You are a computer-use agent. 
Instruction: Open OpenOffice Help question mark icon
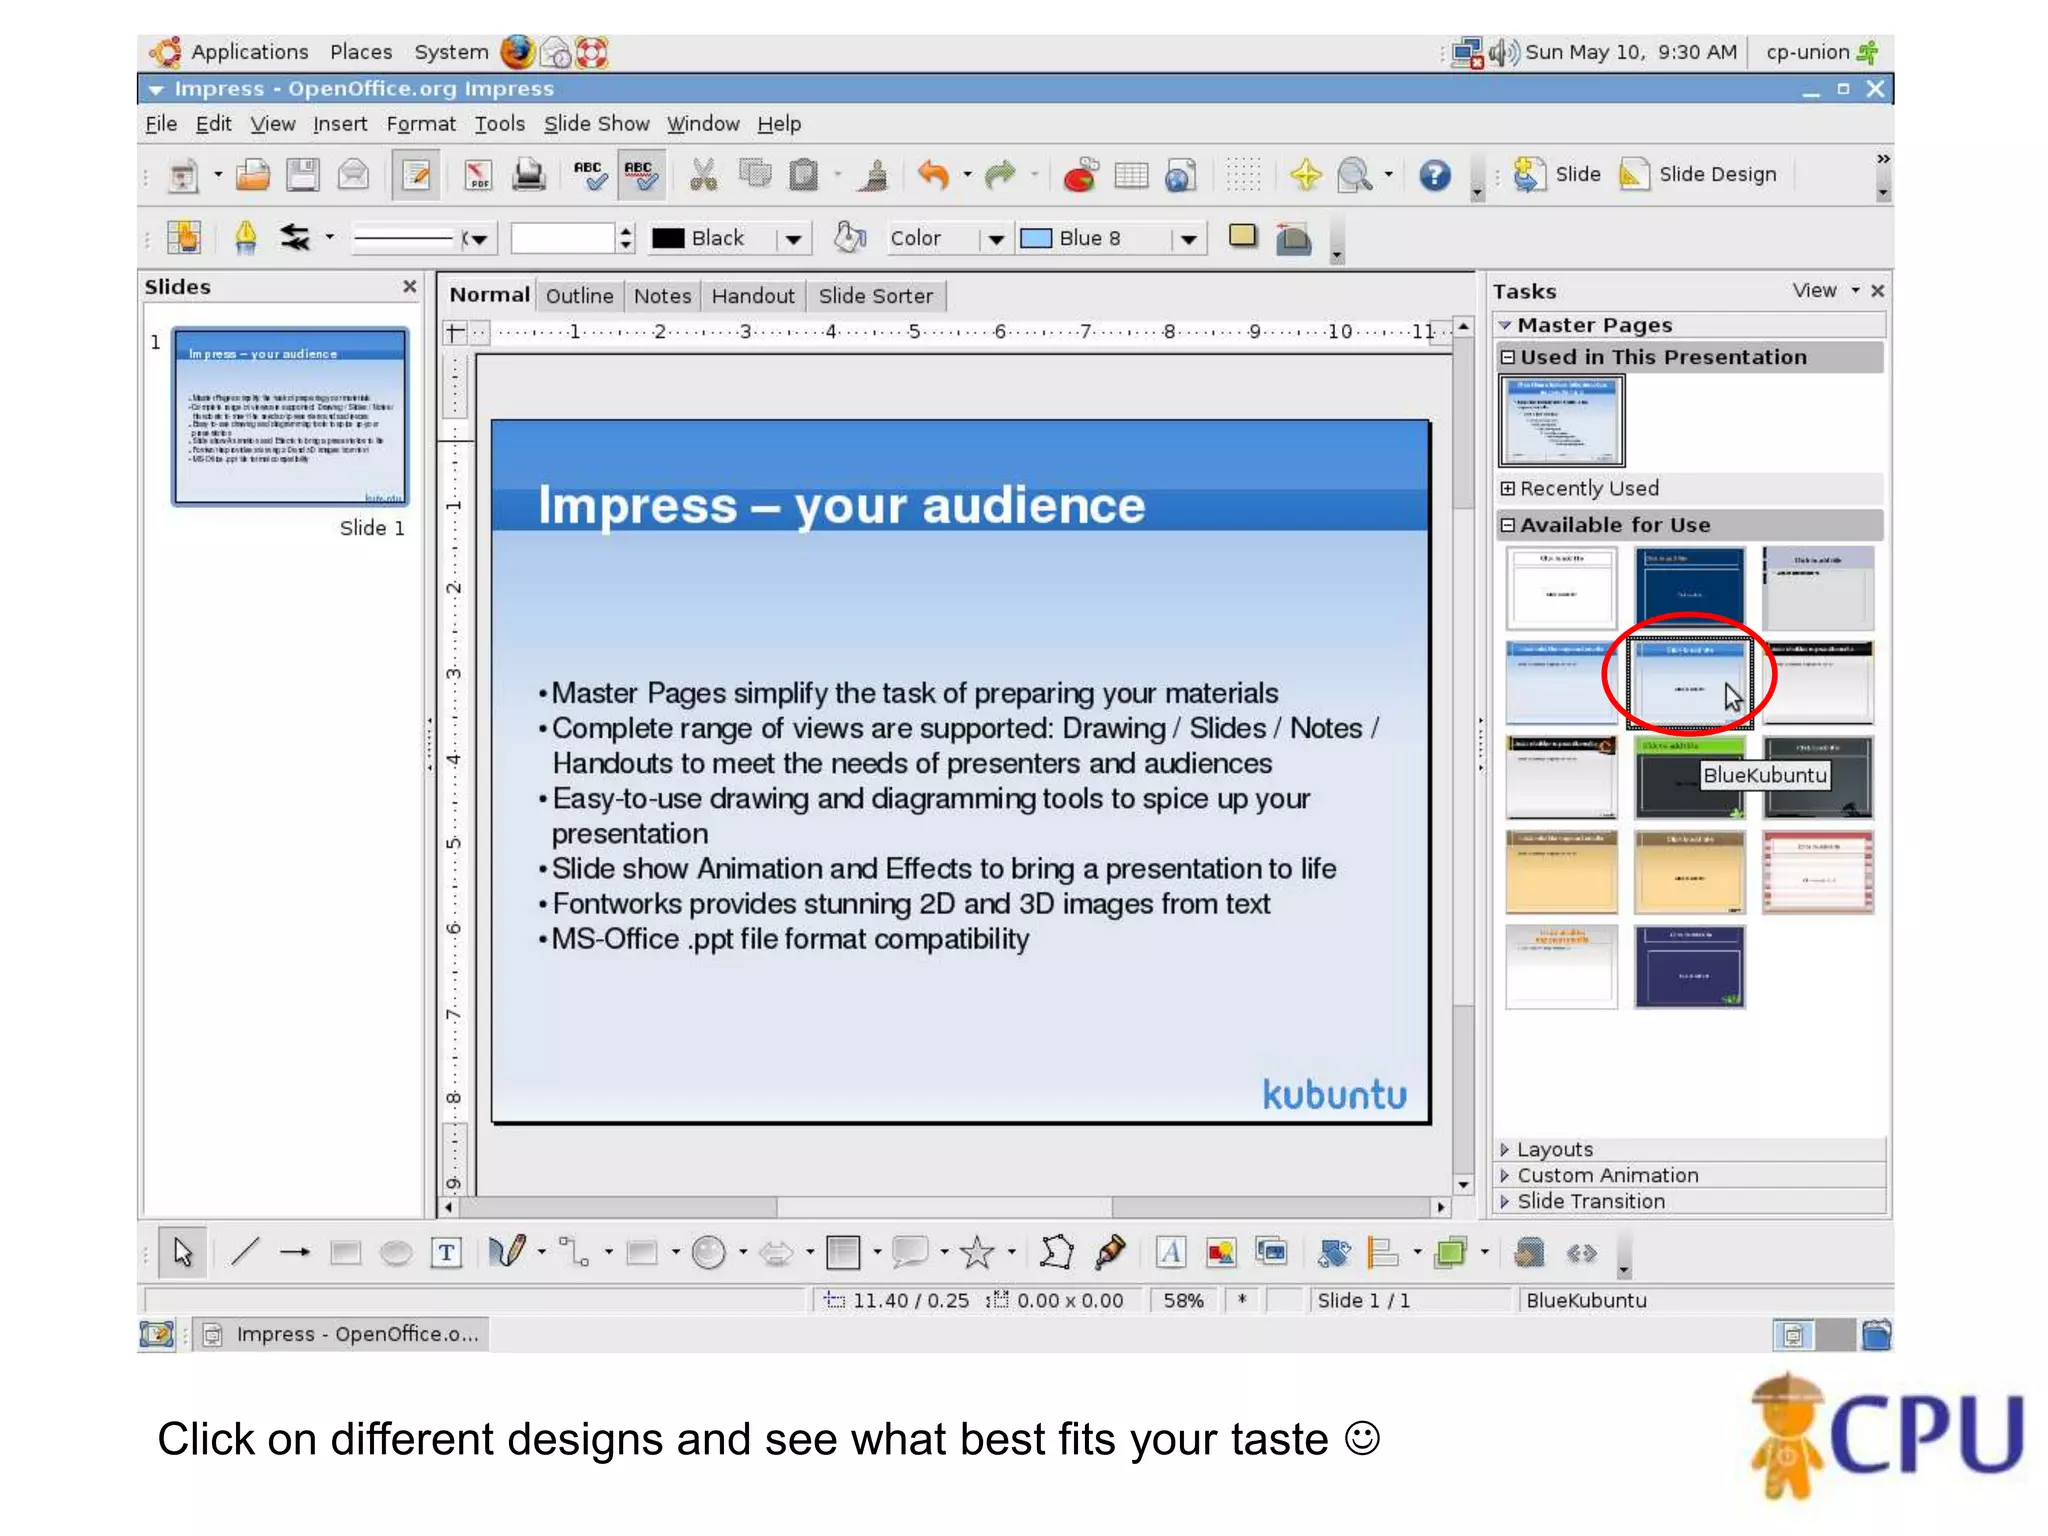click(1435, 175)
